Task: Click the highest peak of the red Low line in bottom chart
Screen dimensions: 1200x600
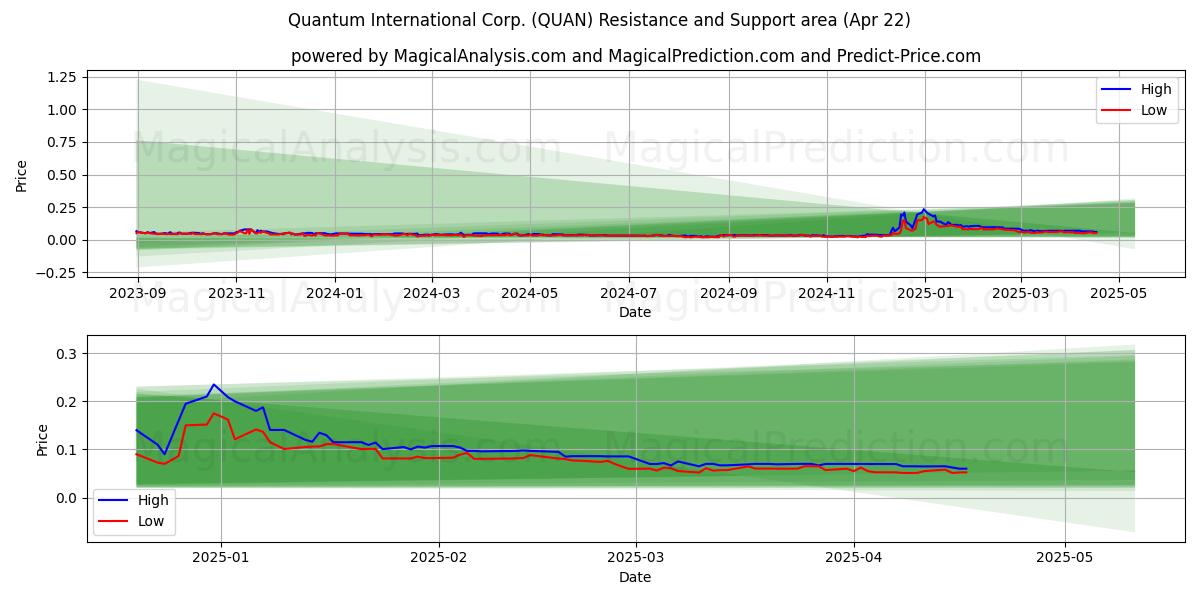Action: coord(213,413)
